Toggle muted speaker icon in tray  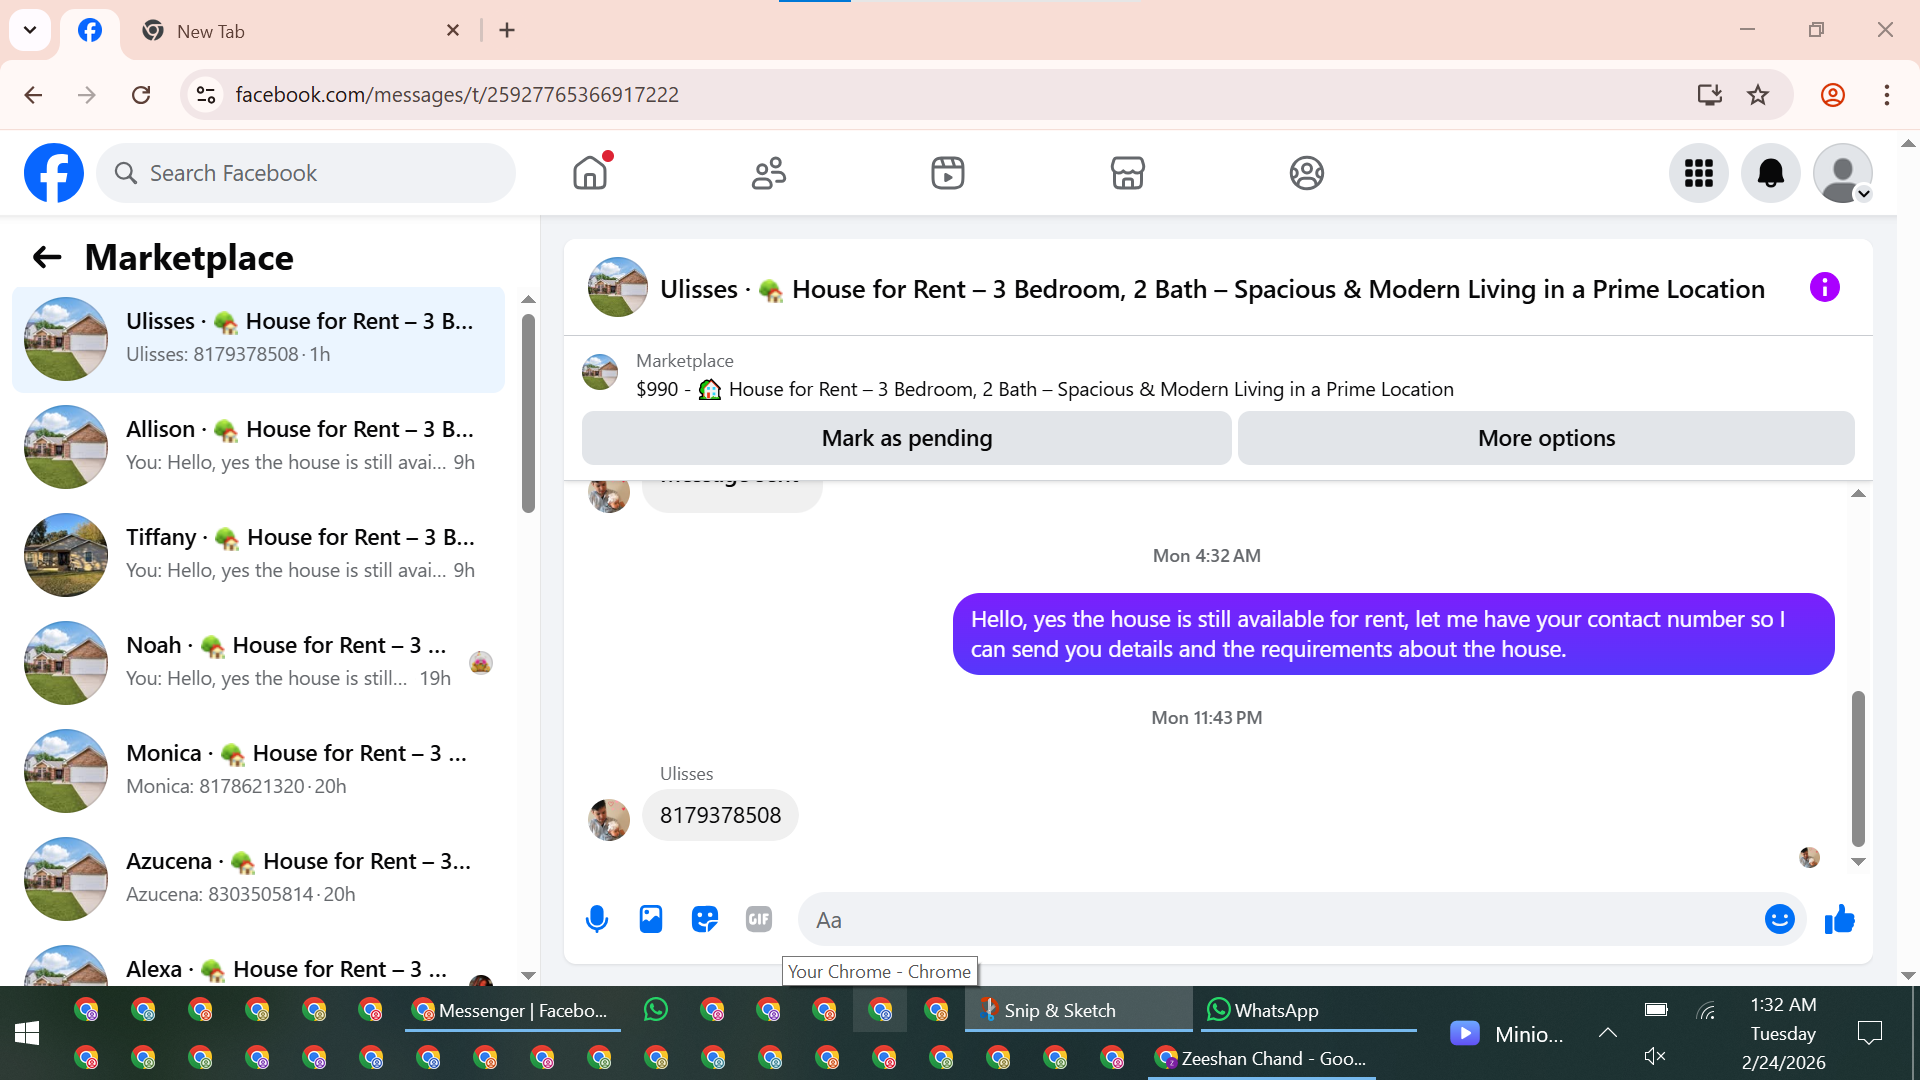1655,1056
